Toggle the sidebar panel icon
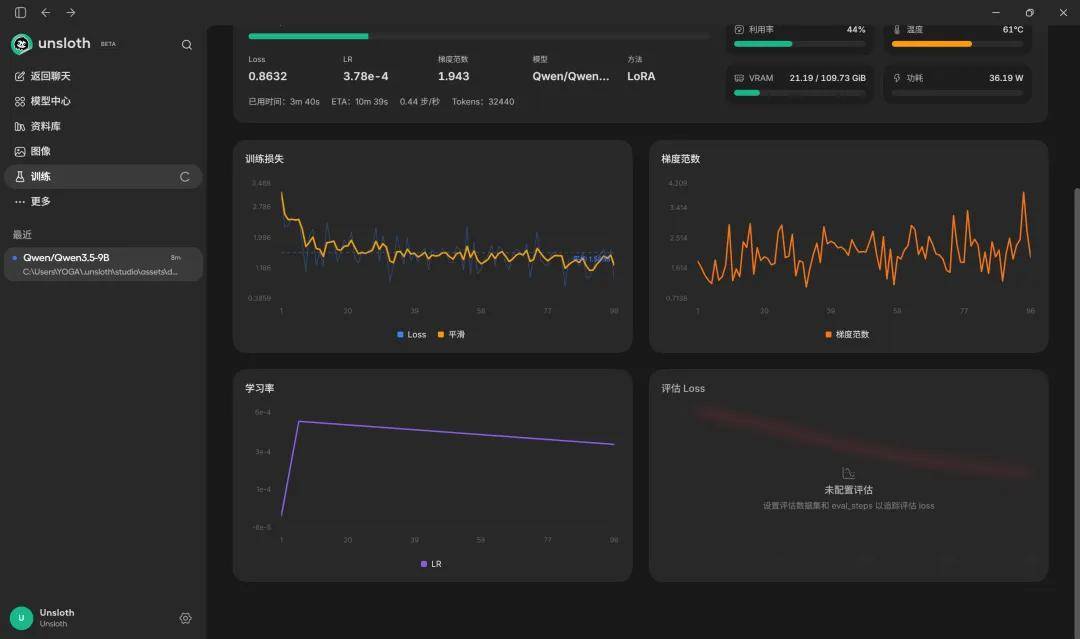This screenshot has width=1080, height=639. [x=20, y=12]
